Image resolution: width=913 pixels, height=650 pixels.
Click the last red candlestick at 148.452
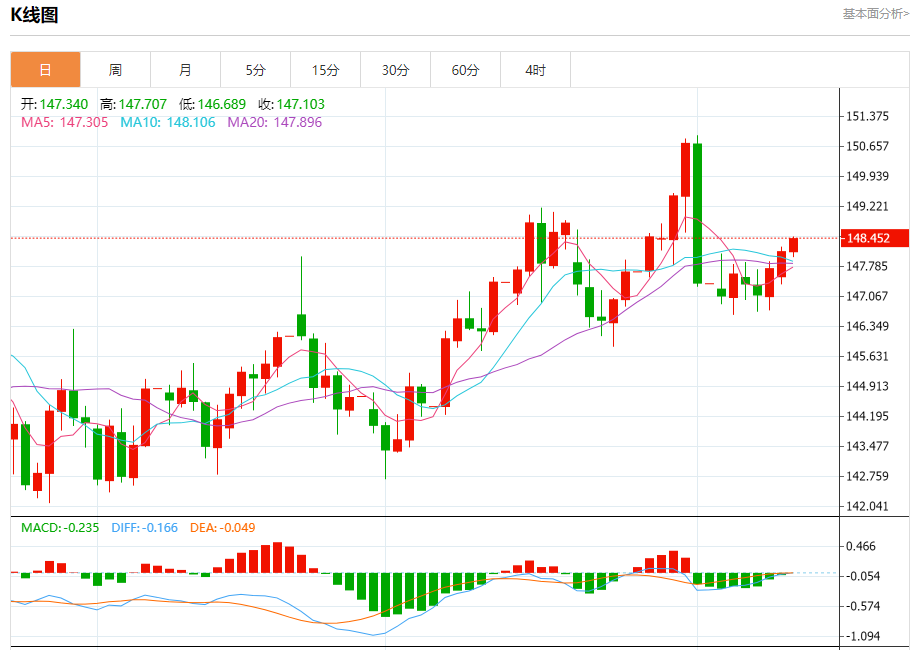pos(793,245)
